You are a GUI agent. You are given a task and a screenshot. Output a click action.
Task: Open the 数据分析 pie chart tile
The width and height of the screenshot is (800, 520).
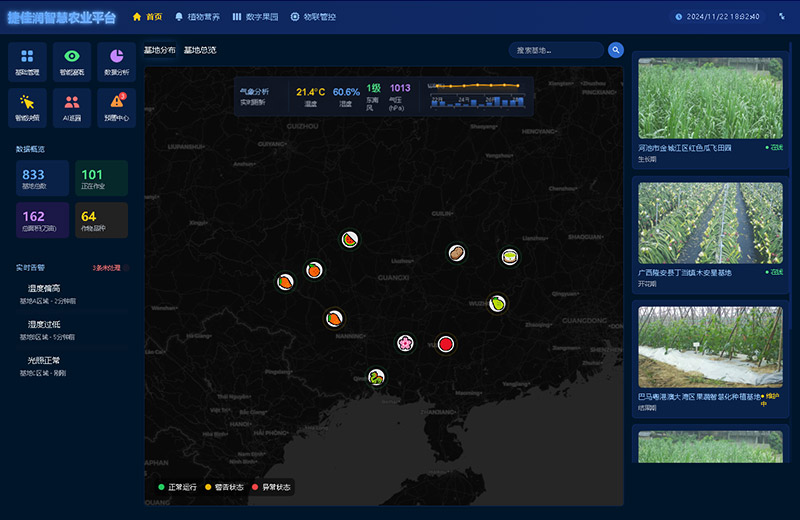116,62
